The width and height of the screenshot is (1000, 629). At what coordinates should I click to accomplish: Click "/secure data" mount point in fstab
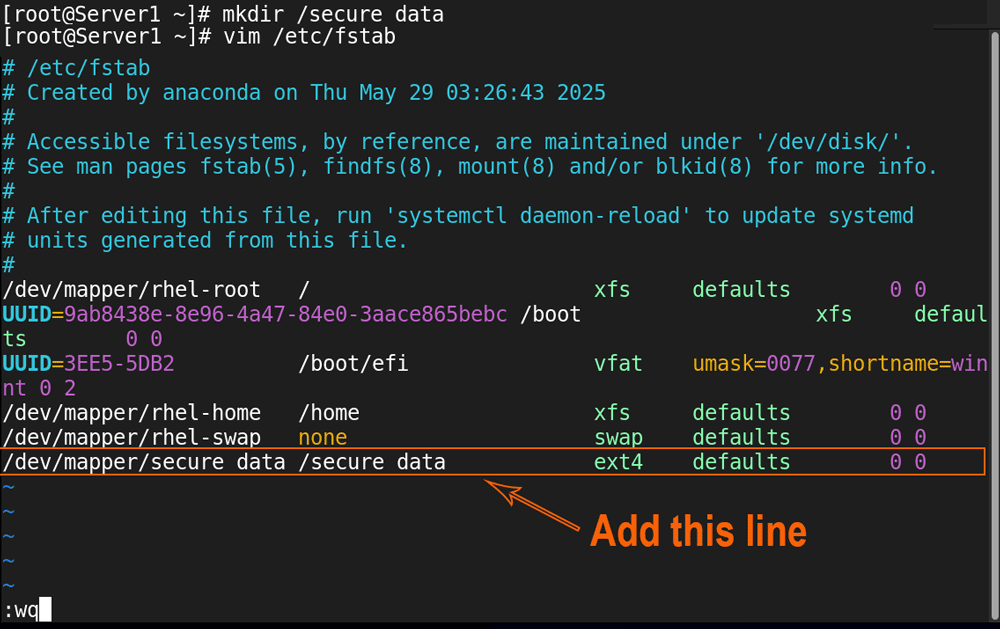pos(372,462)
